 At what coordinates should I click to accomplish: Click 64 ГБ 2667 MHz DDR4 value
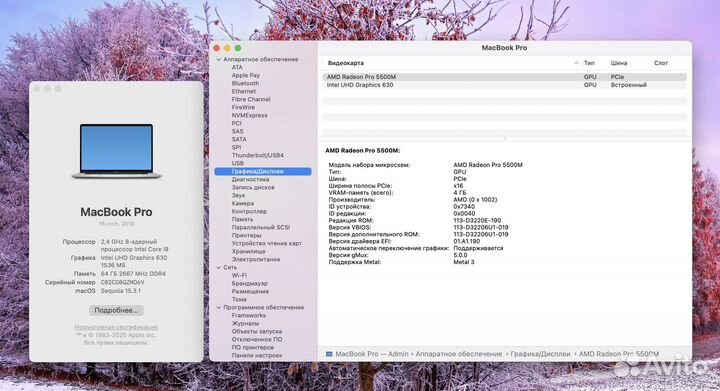coord(133,274)
